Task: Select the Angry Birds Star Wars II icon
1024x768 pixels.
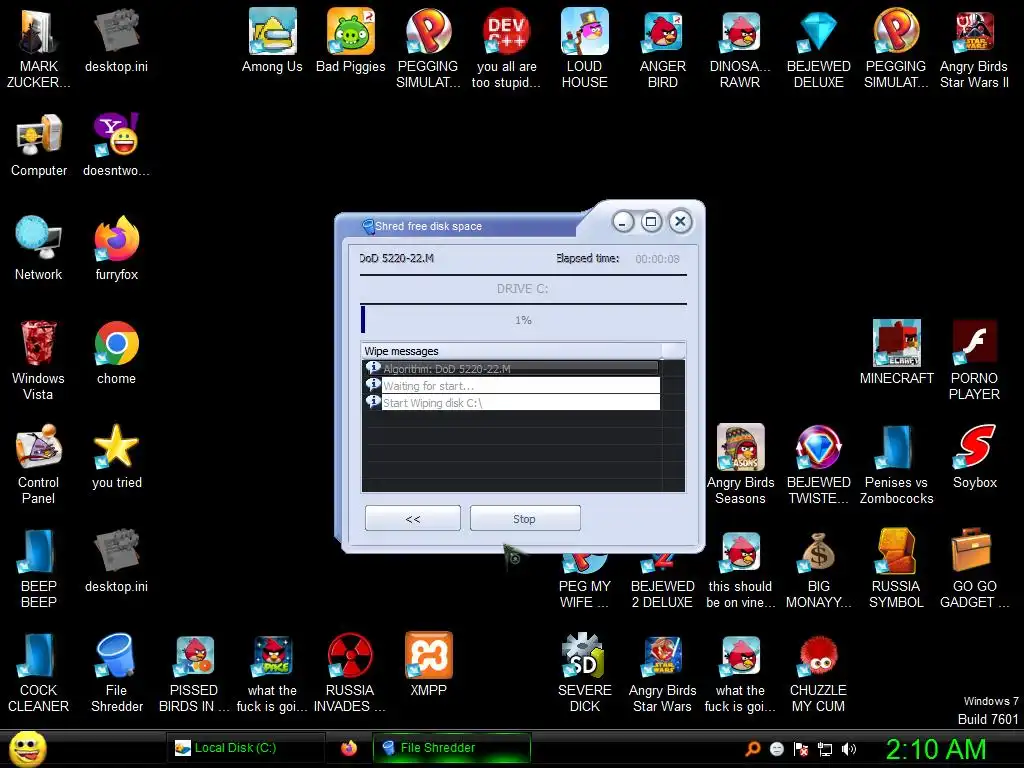Action: point(974,48)
